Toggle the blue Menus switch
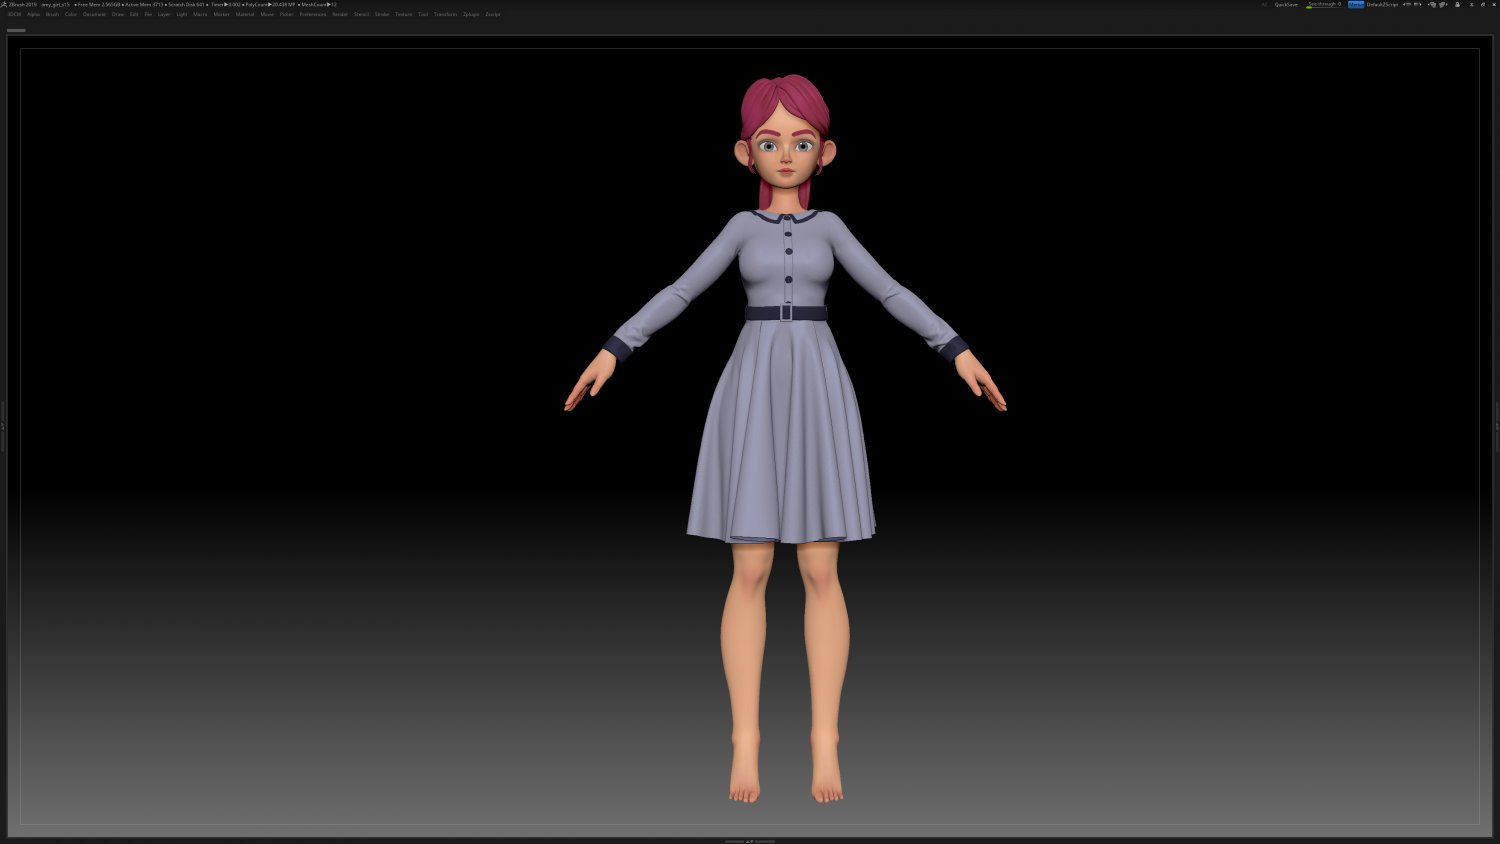The height and width of the screenshot is (844, 1500). coord(1356,4)
